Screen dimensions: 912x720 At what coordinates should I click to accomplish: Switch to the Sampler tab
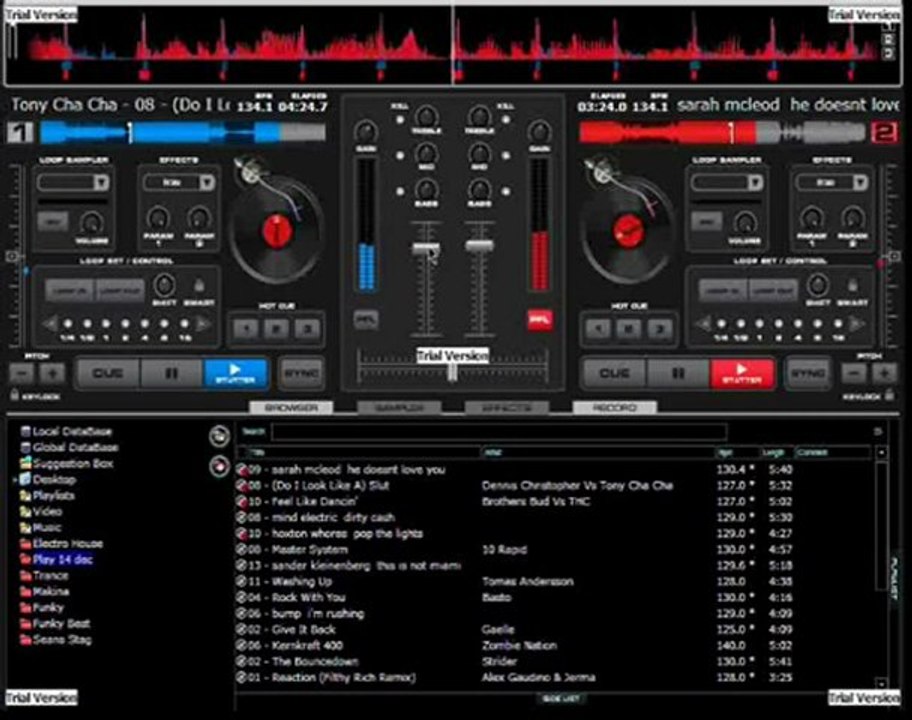pos(399,408)
